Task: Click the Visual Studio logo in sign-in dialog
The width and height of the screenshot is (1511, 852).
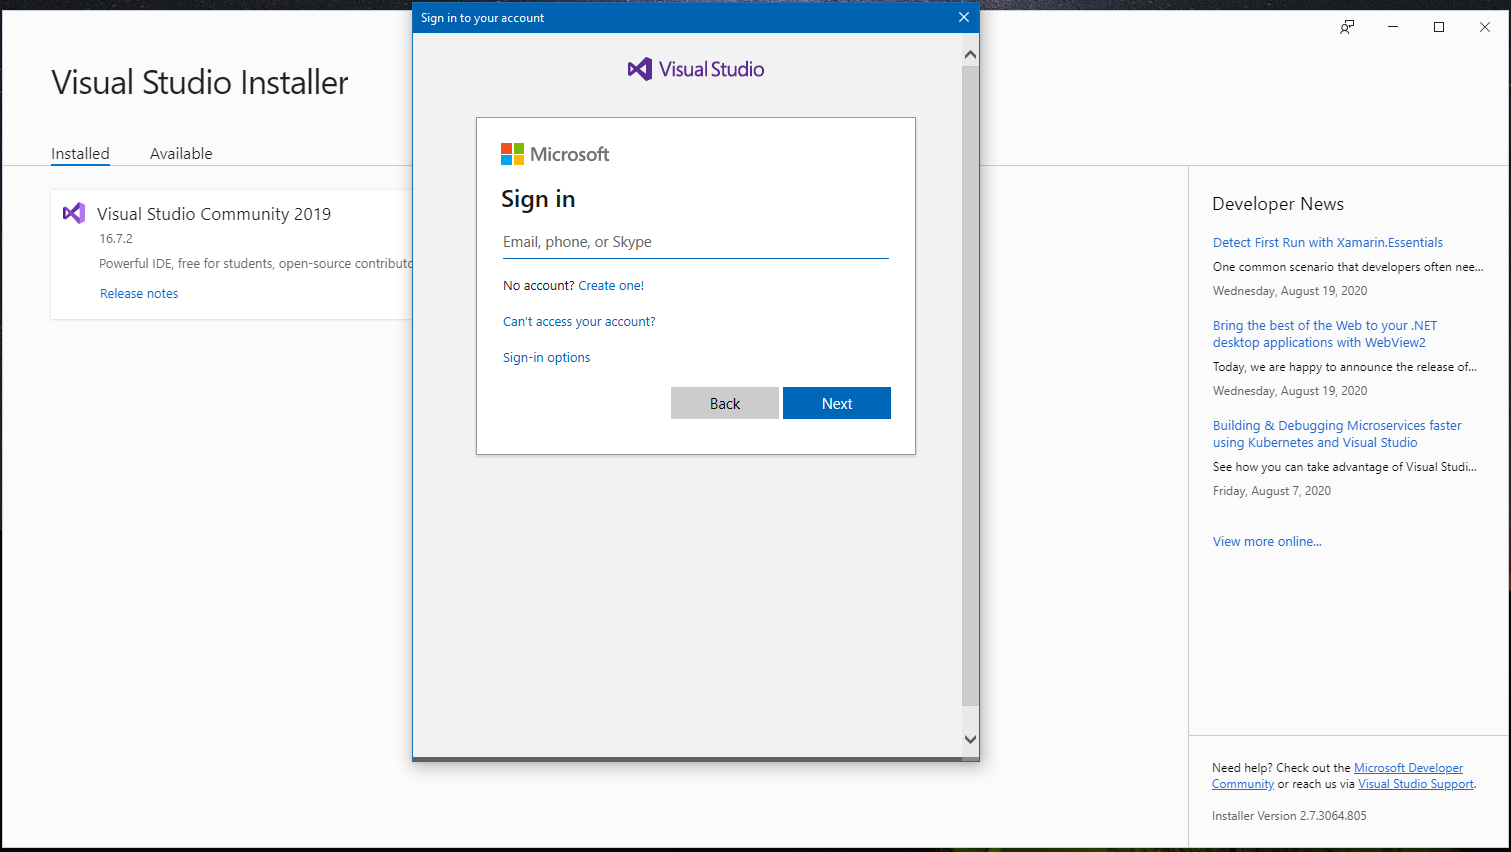Action: [696, 69]
